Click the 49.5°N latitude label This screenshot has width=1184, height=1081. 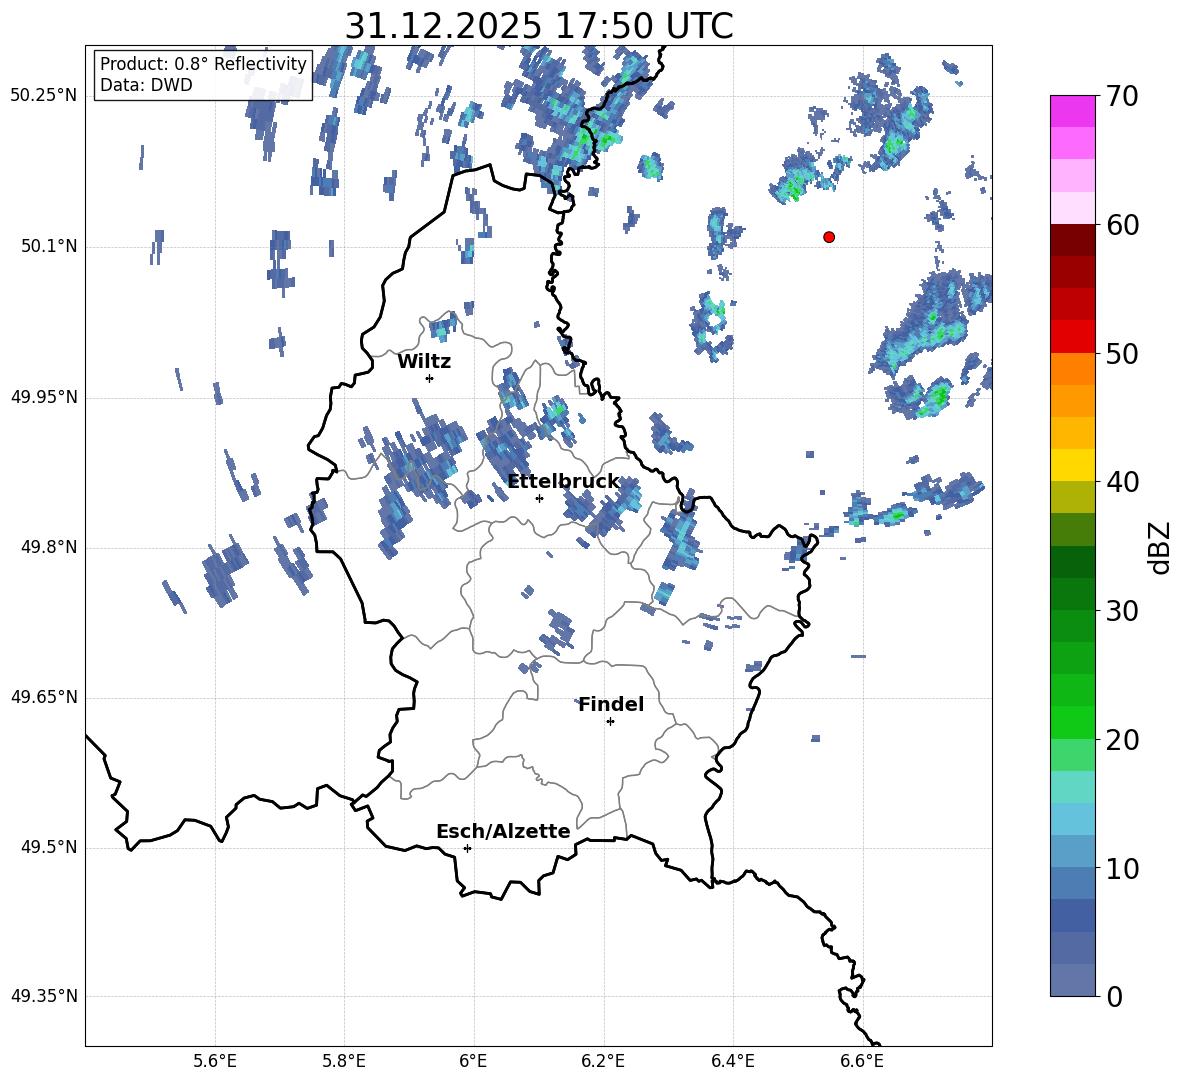point(49,847)
